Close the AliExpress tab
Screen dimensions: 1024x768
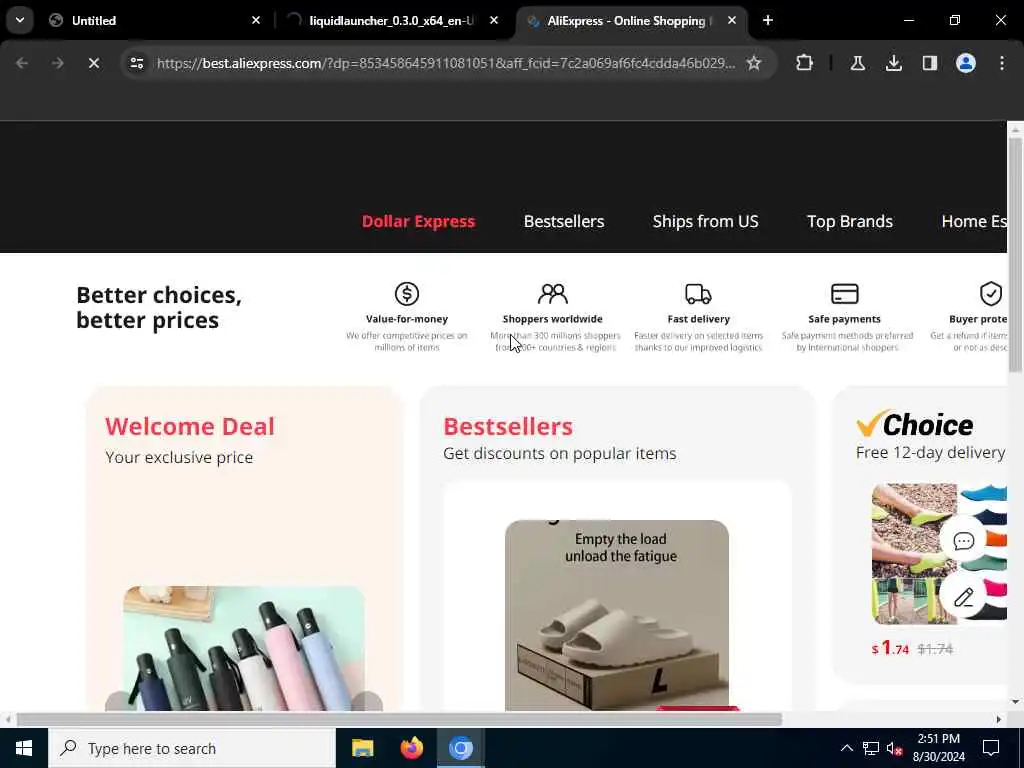click(x=731, y=21)
